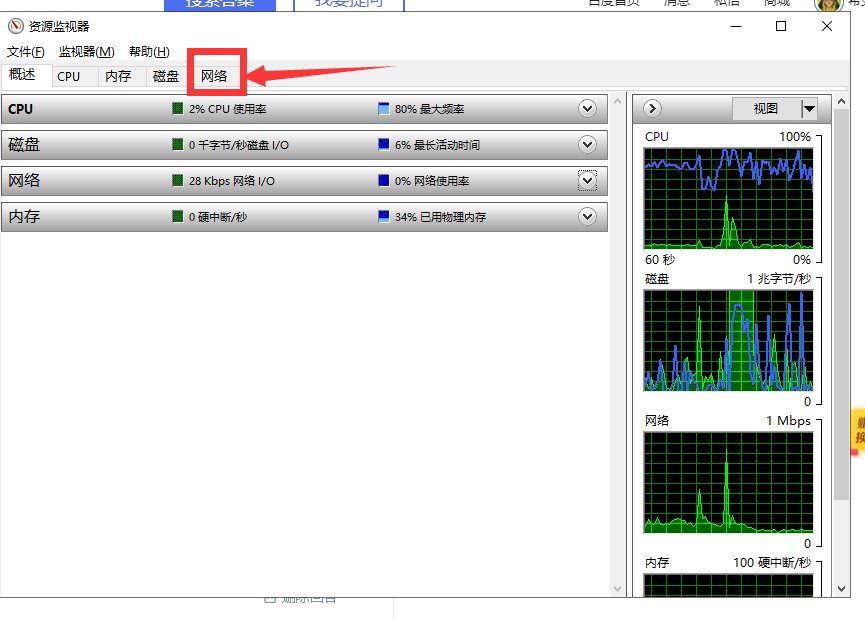
Task: Expand the 网络 section chevron
Action: (x=588, y=180)
